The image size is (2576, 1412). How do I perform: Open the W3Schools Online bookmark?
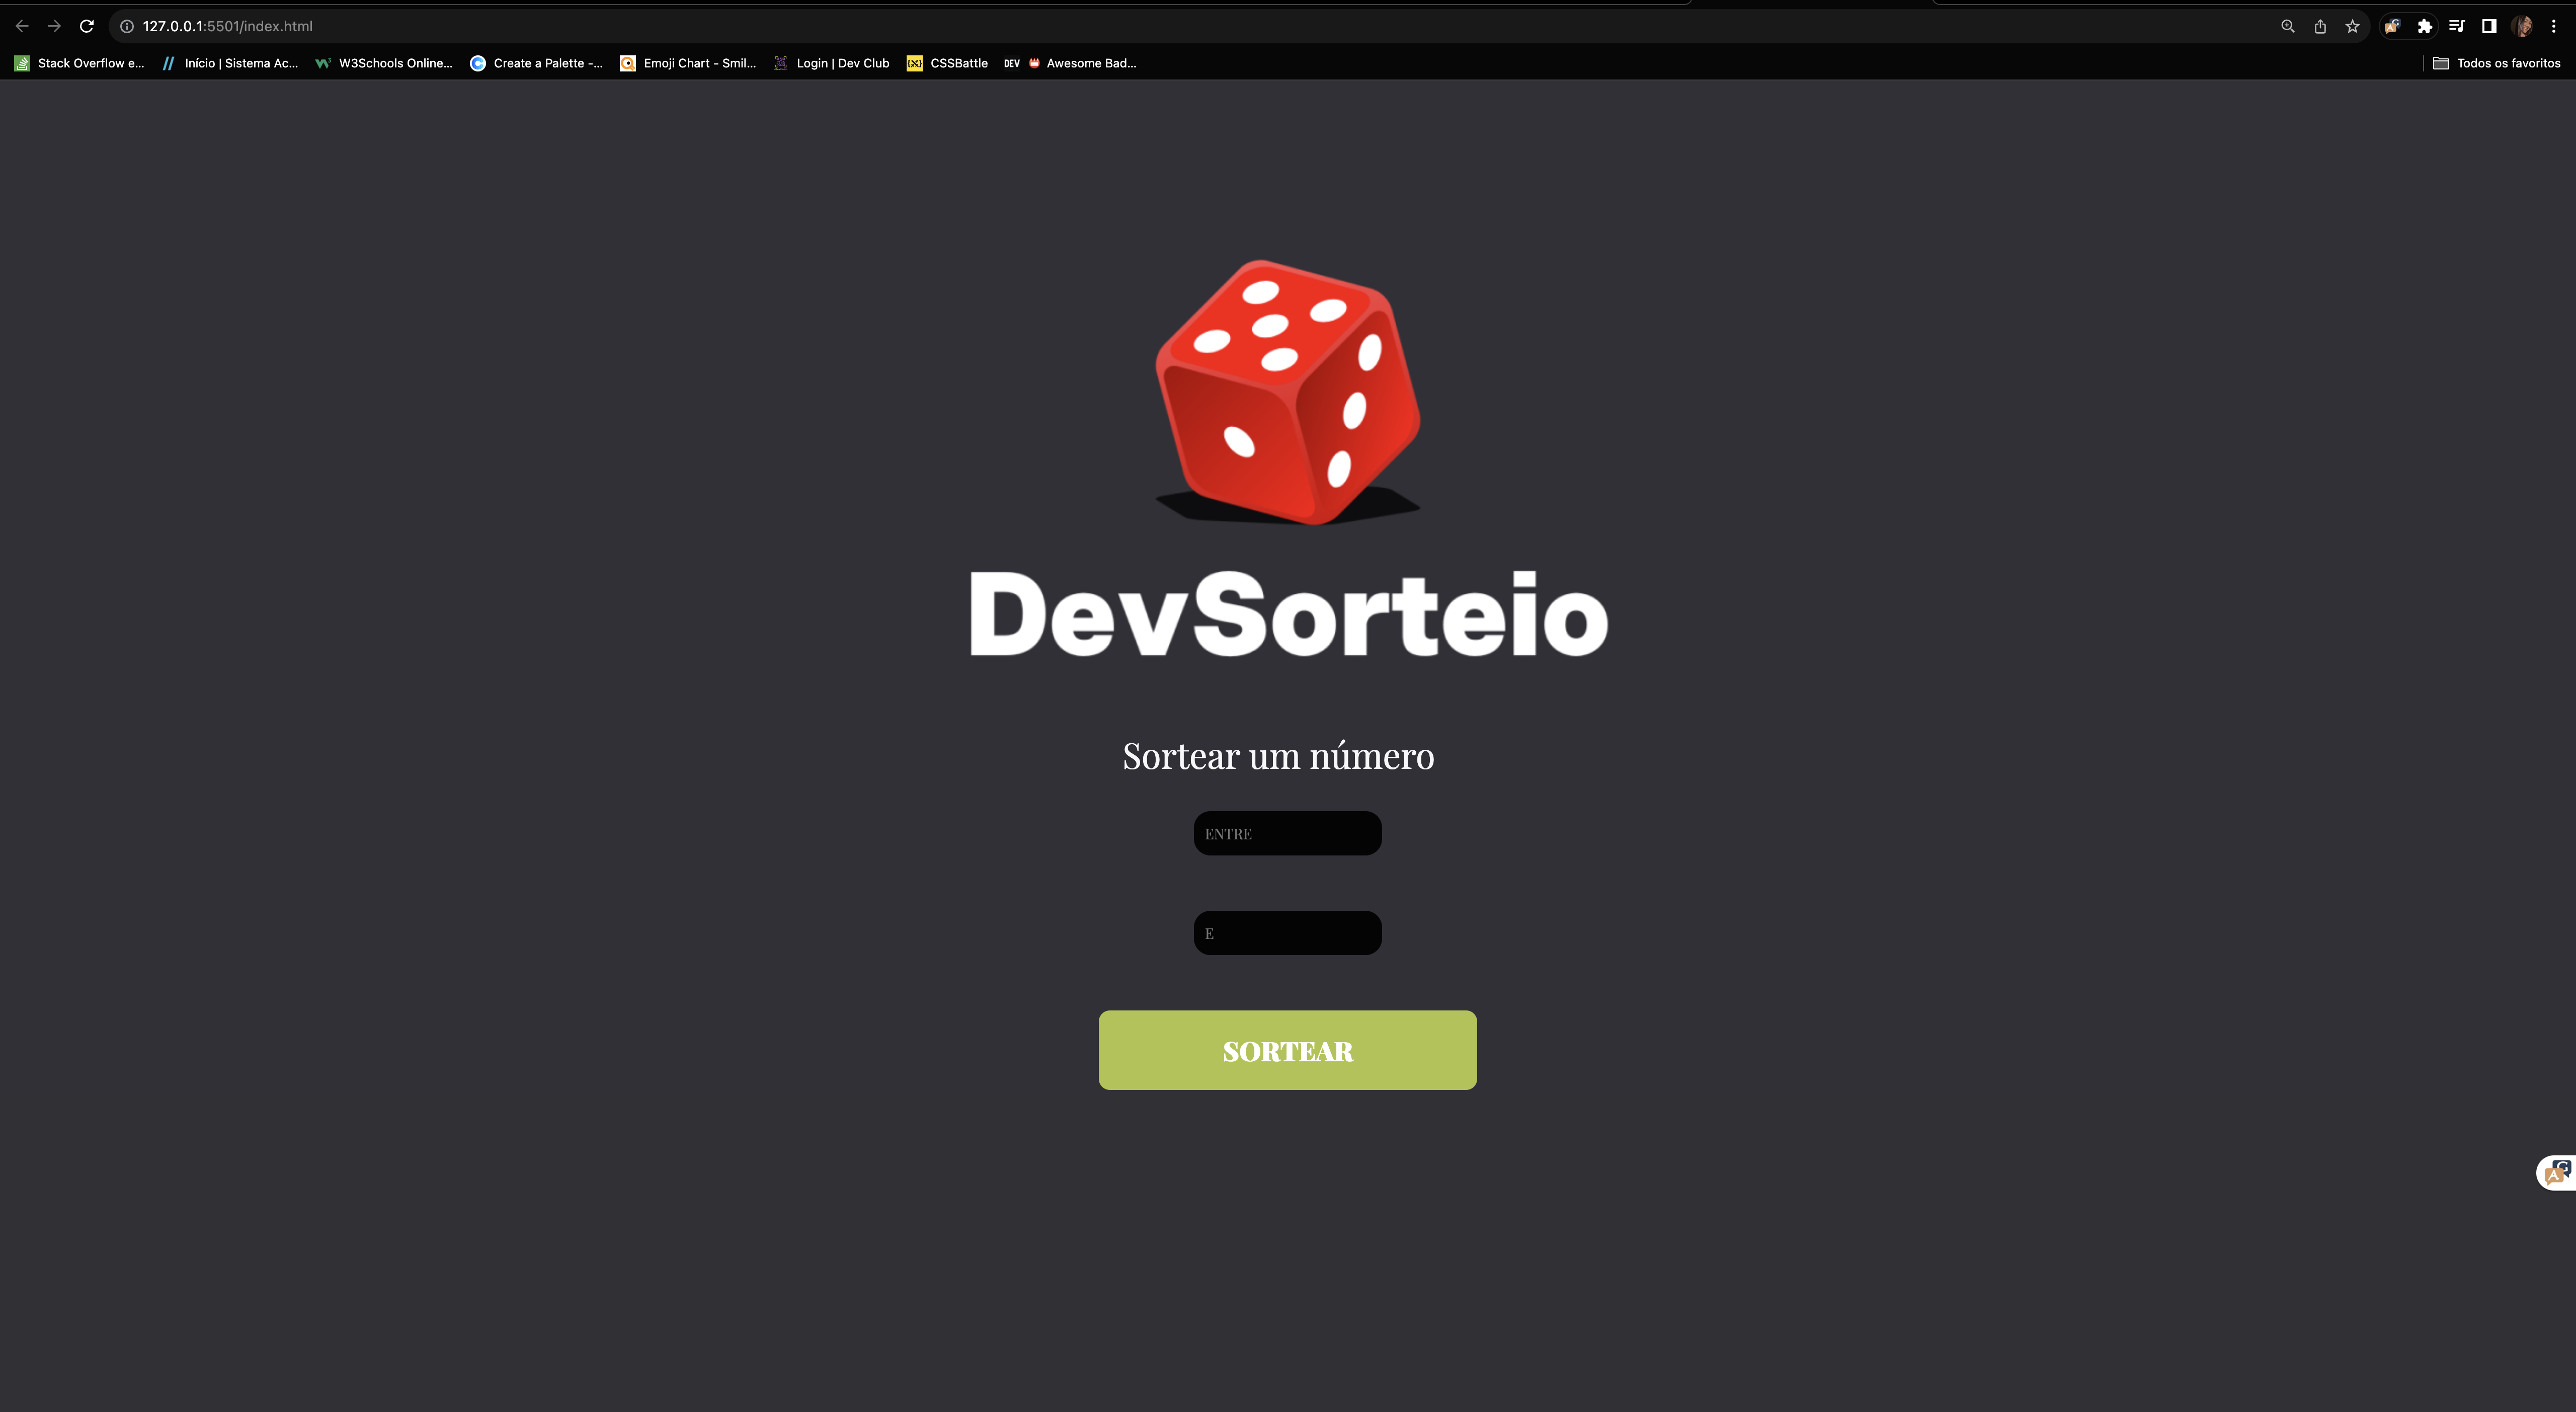[x=383, y=62]
